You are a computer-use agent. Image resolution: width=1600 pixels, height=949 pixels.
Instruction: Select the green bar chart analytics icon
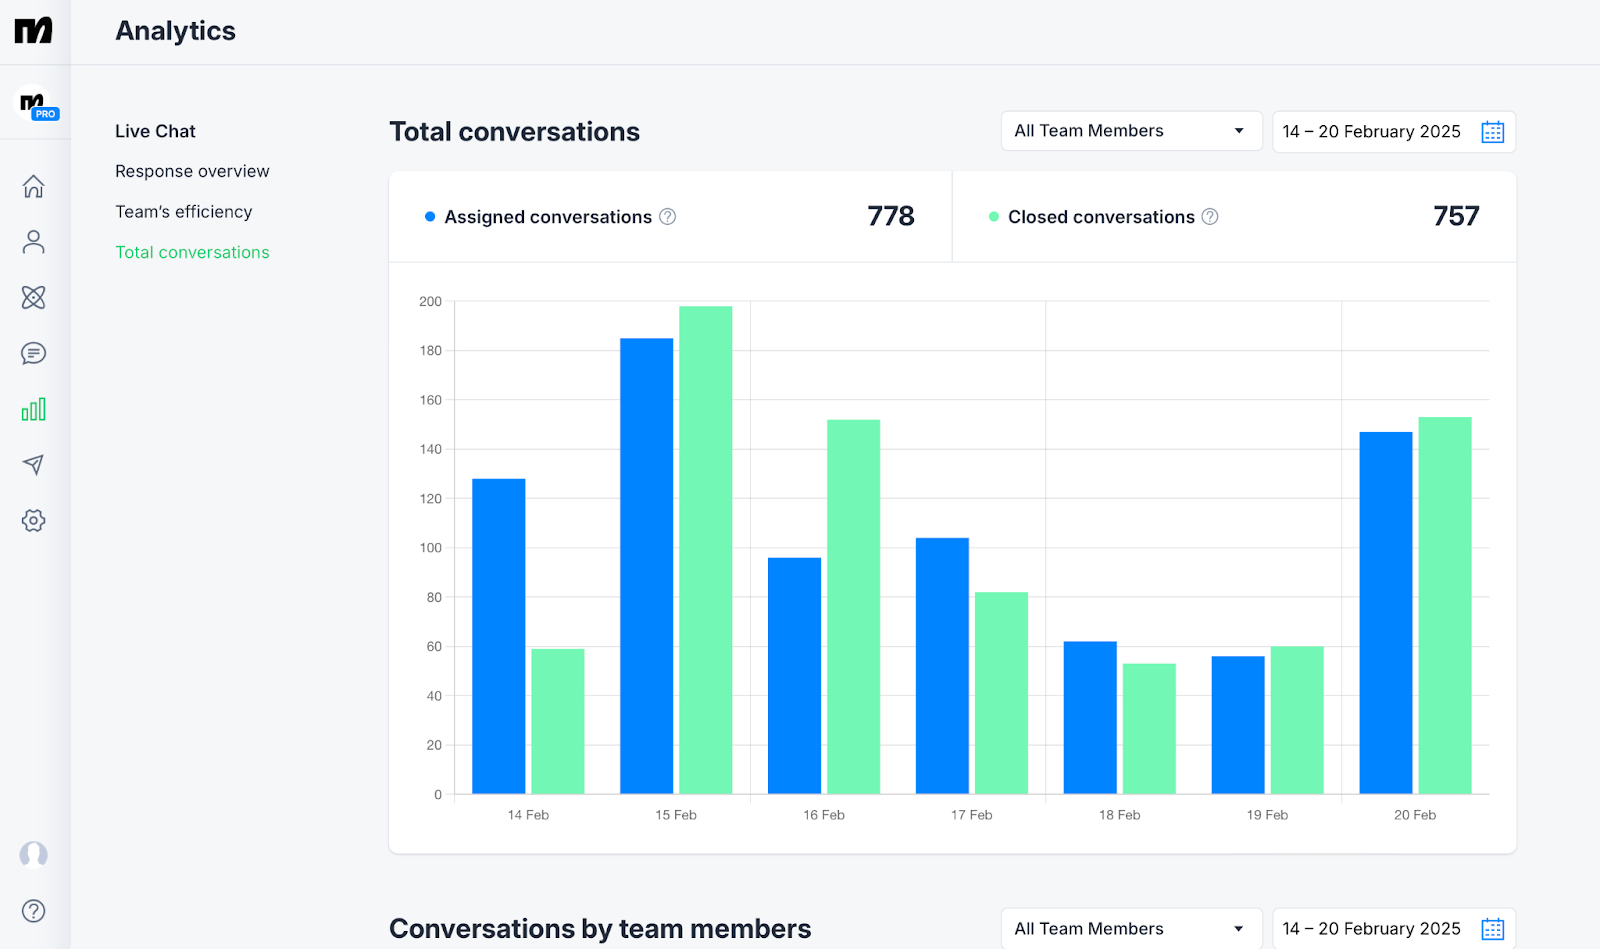coord(34,409)
